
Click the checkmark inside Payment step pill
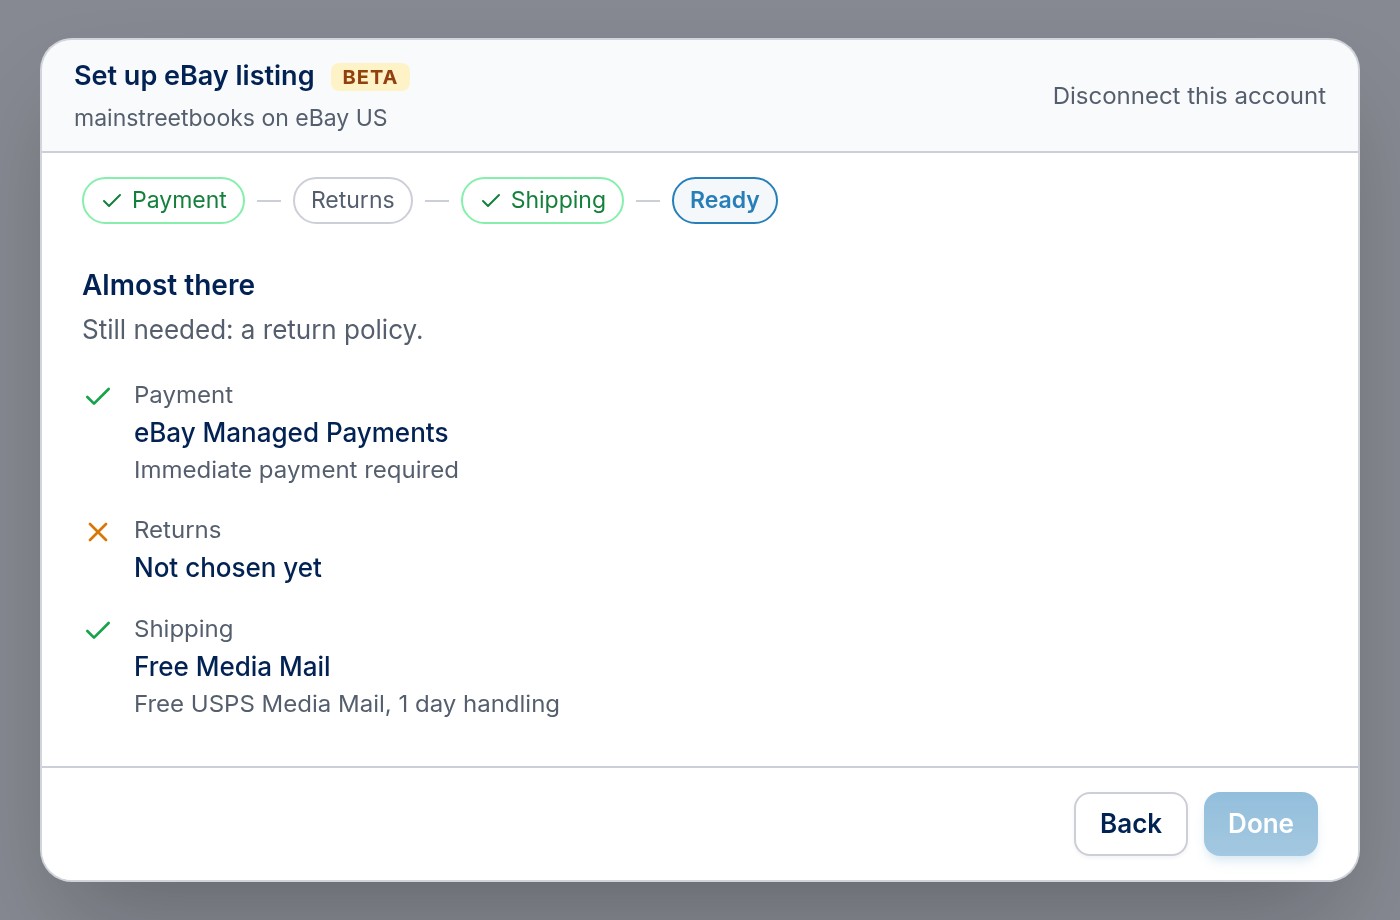coord(112,201)
